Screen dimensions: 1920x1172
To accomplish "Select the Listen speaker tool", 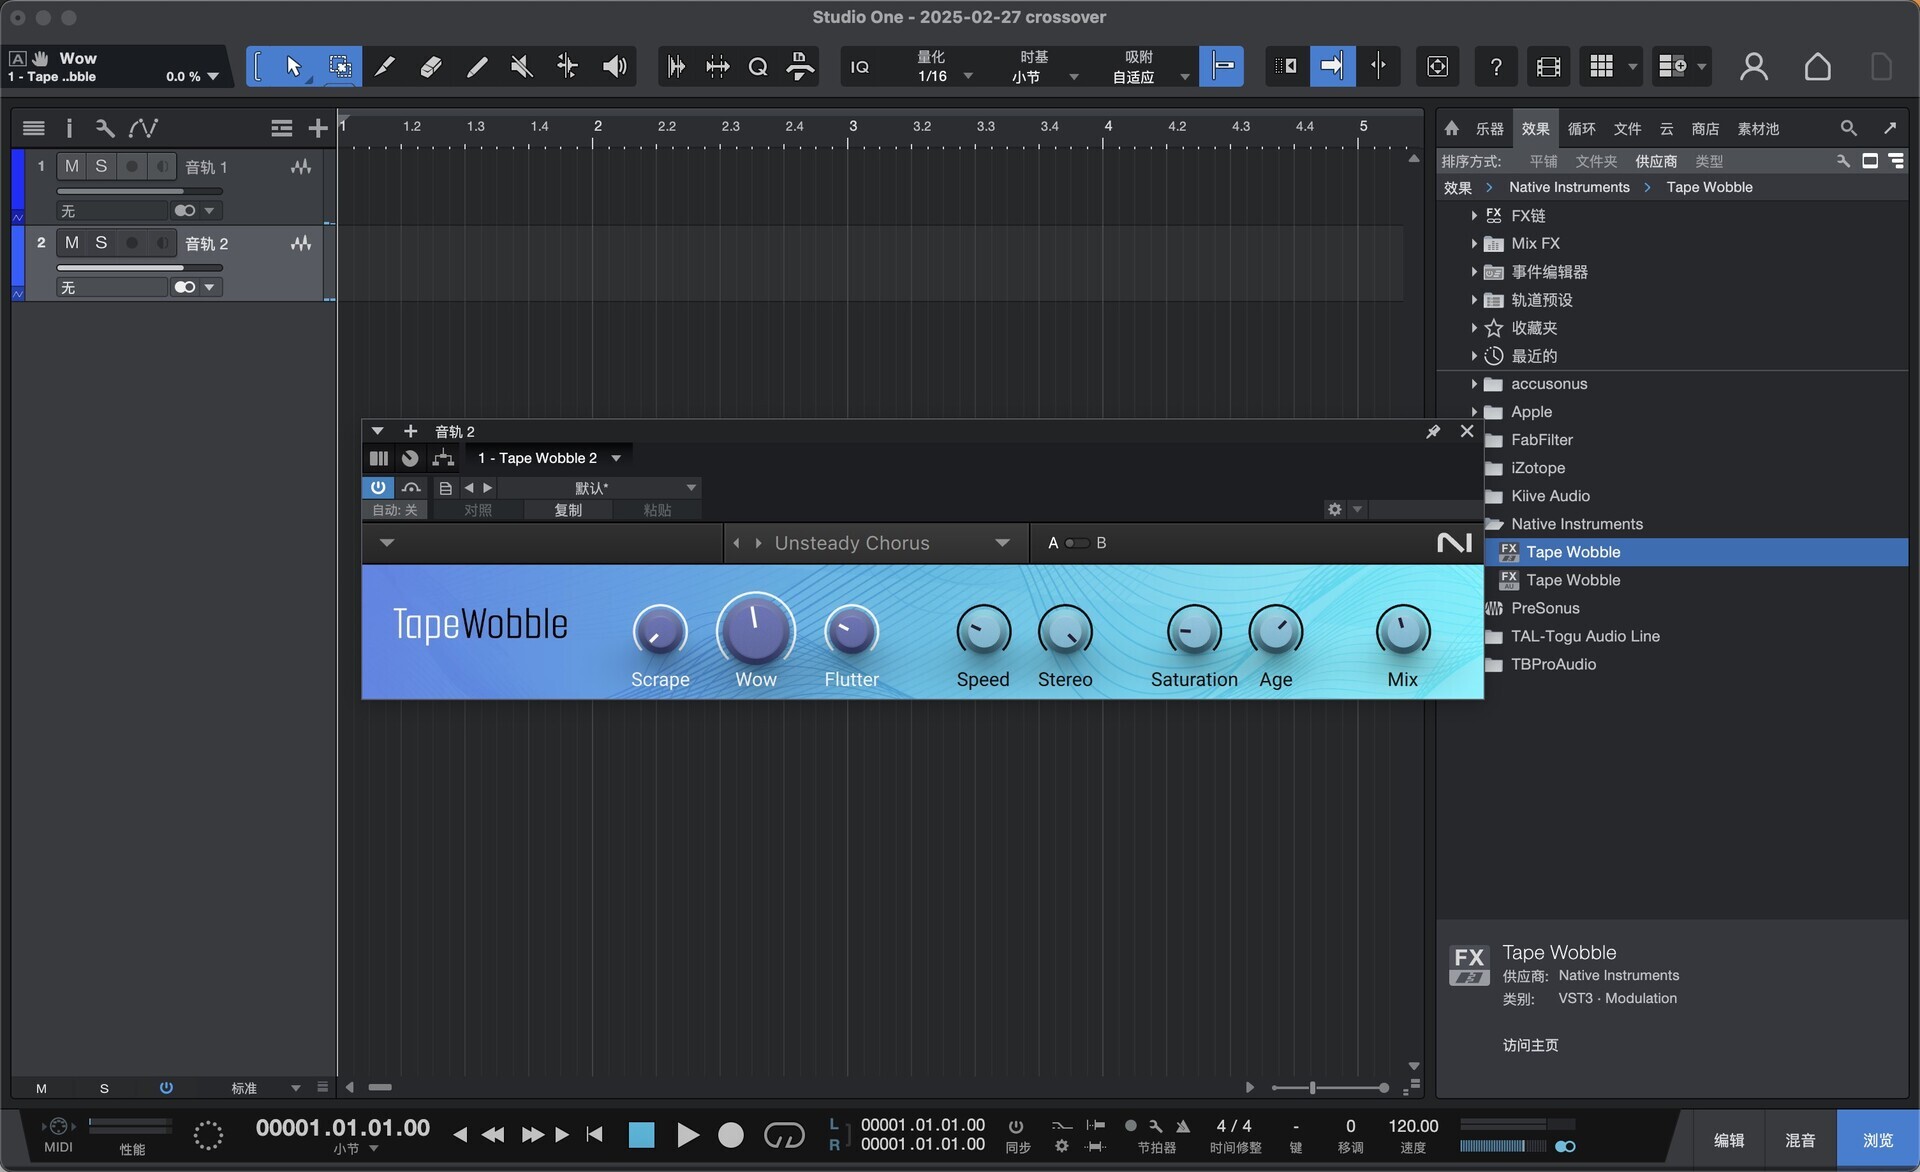I will (614, 67).
